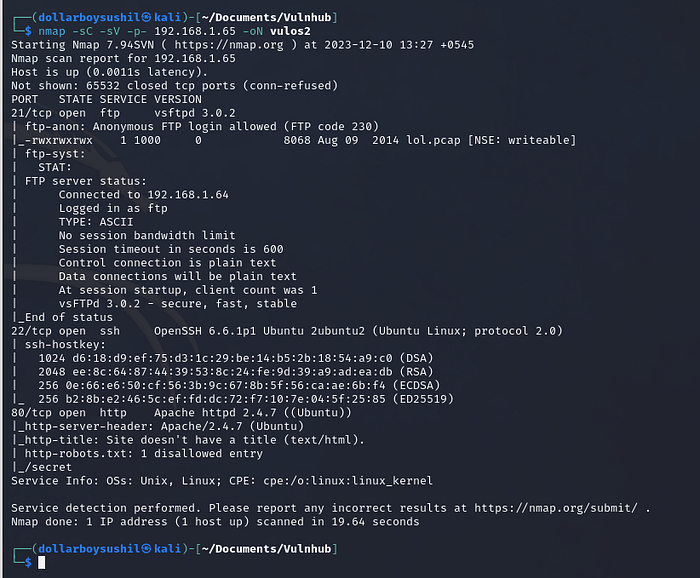Click the 21/tcp port entry
The height and width of the screenshot is (578, 700).
pos(31,114)
